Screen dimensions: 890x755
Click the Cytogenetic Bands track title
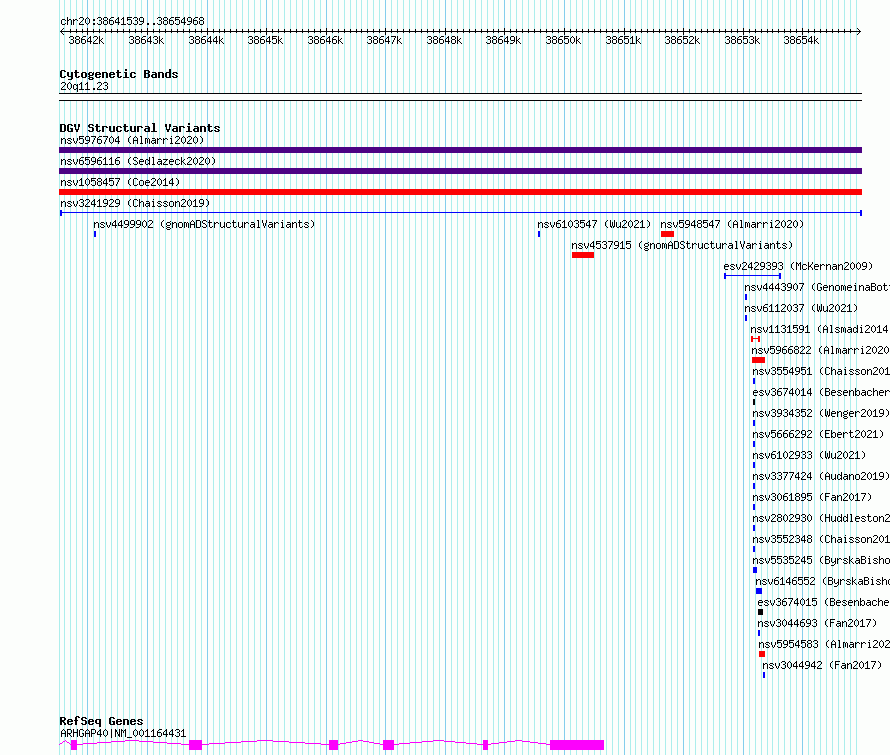119,74
